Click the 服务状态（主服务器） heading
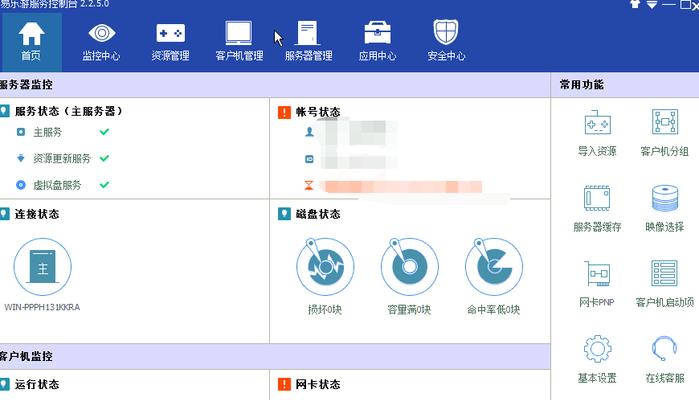This screenshot has height=400, width=699. click(68, 111)
